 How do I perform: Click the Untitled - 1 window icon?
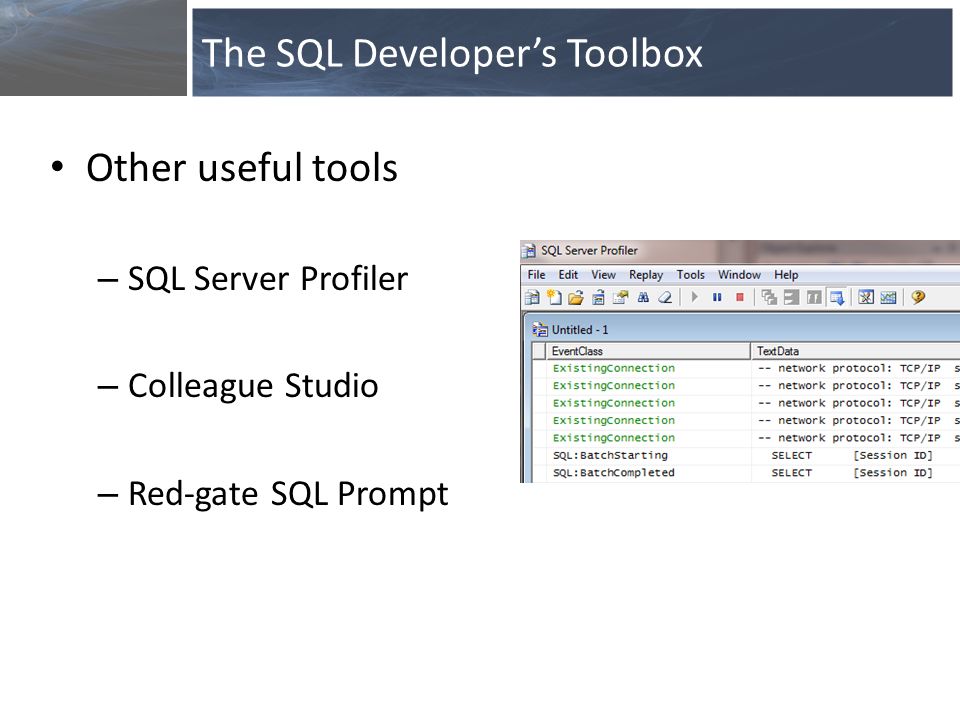click(x=540, y=330)
